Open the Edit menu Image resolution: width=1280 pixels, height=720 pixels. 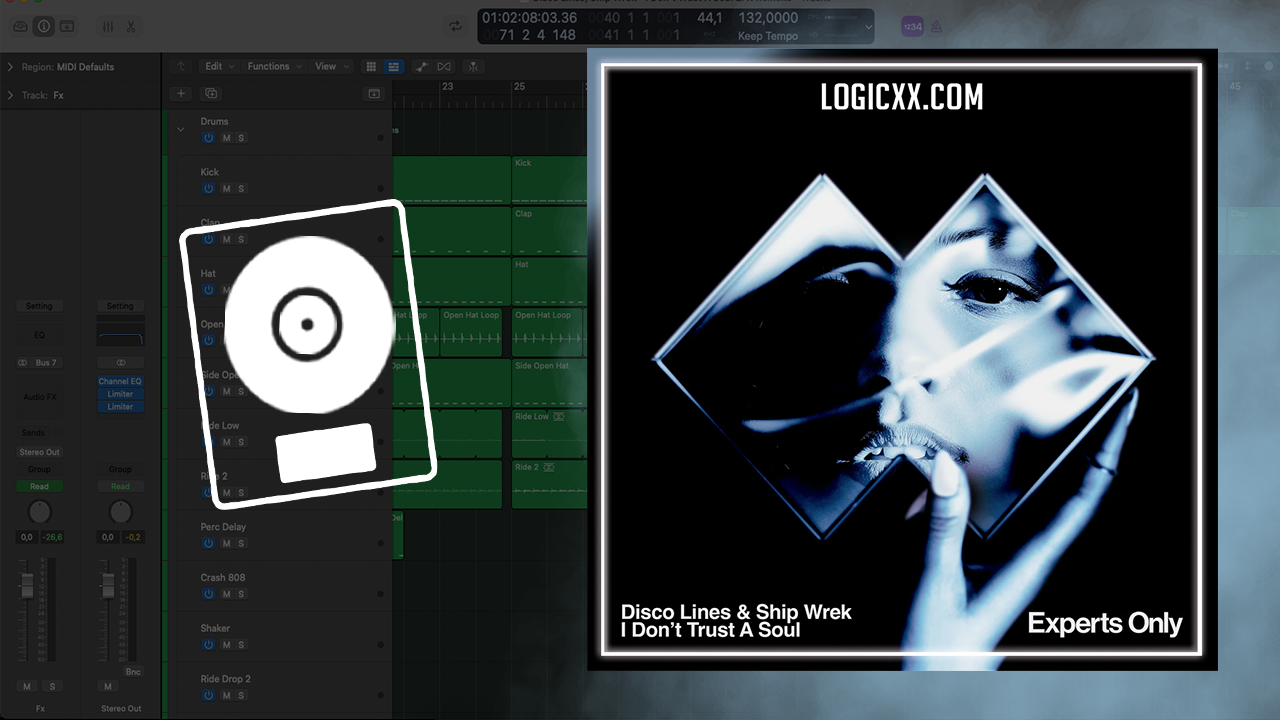click(219, 66)
